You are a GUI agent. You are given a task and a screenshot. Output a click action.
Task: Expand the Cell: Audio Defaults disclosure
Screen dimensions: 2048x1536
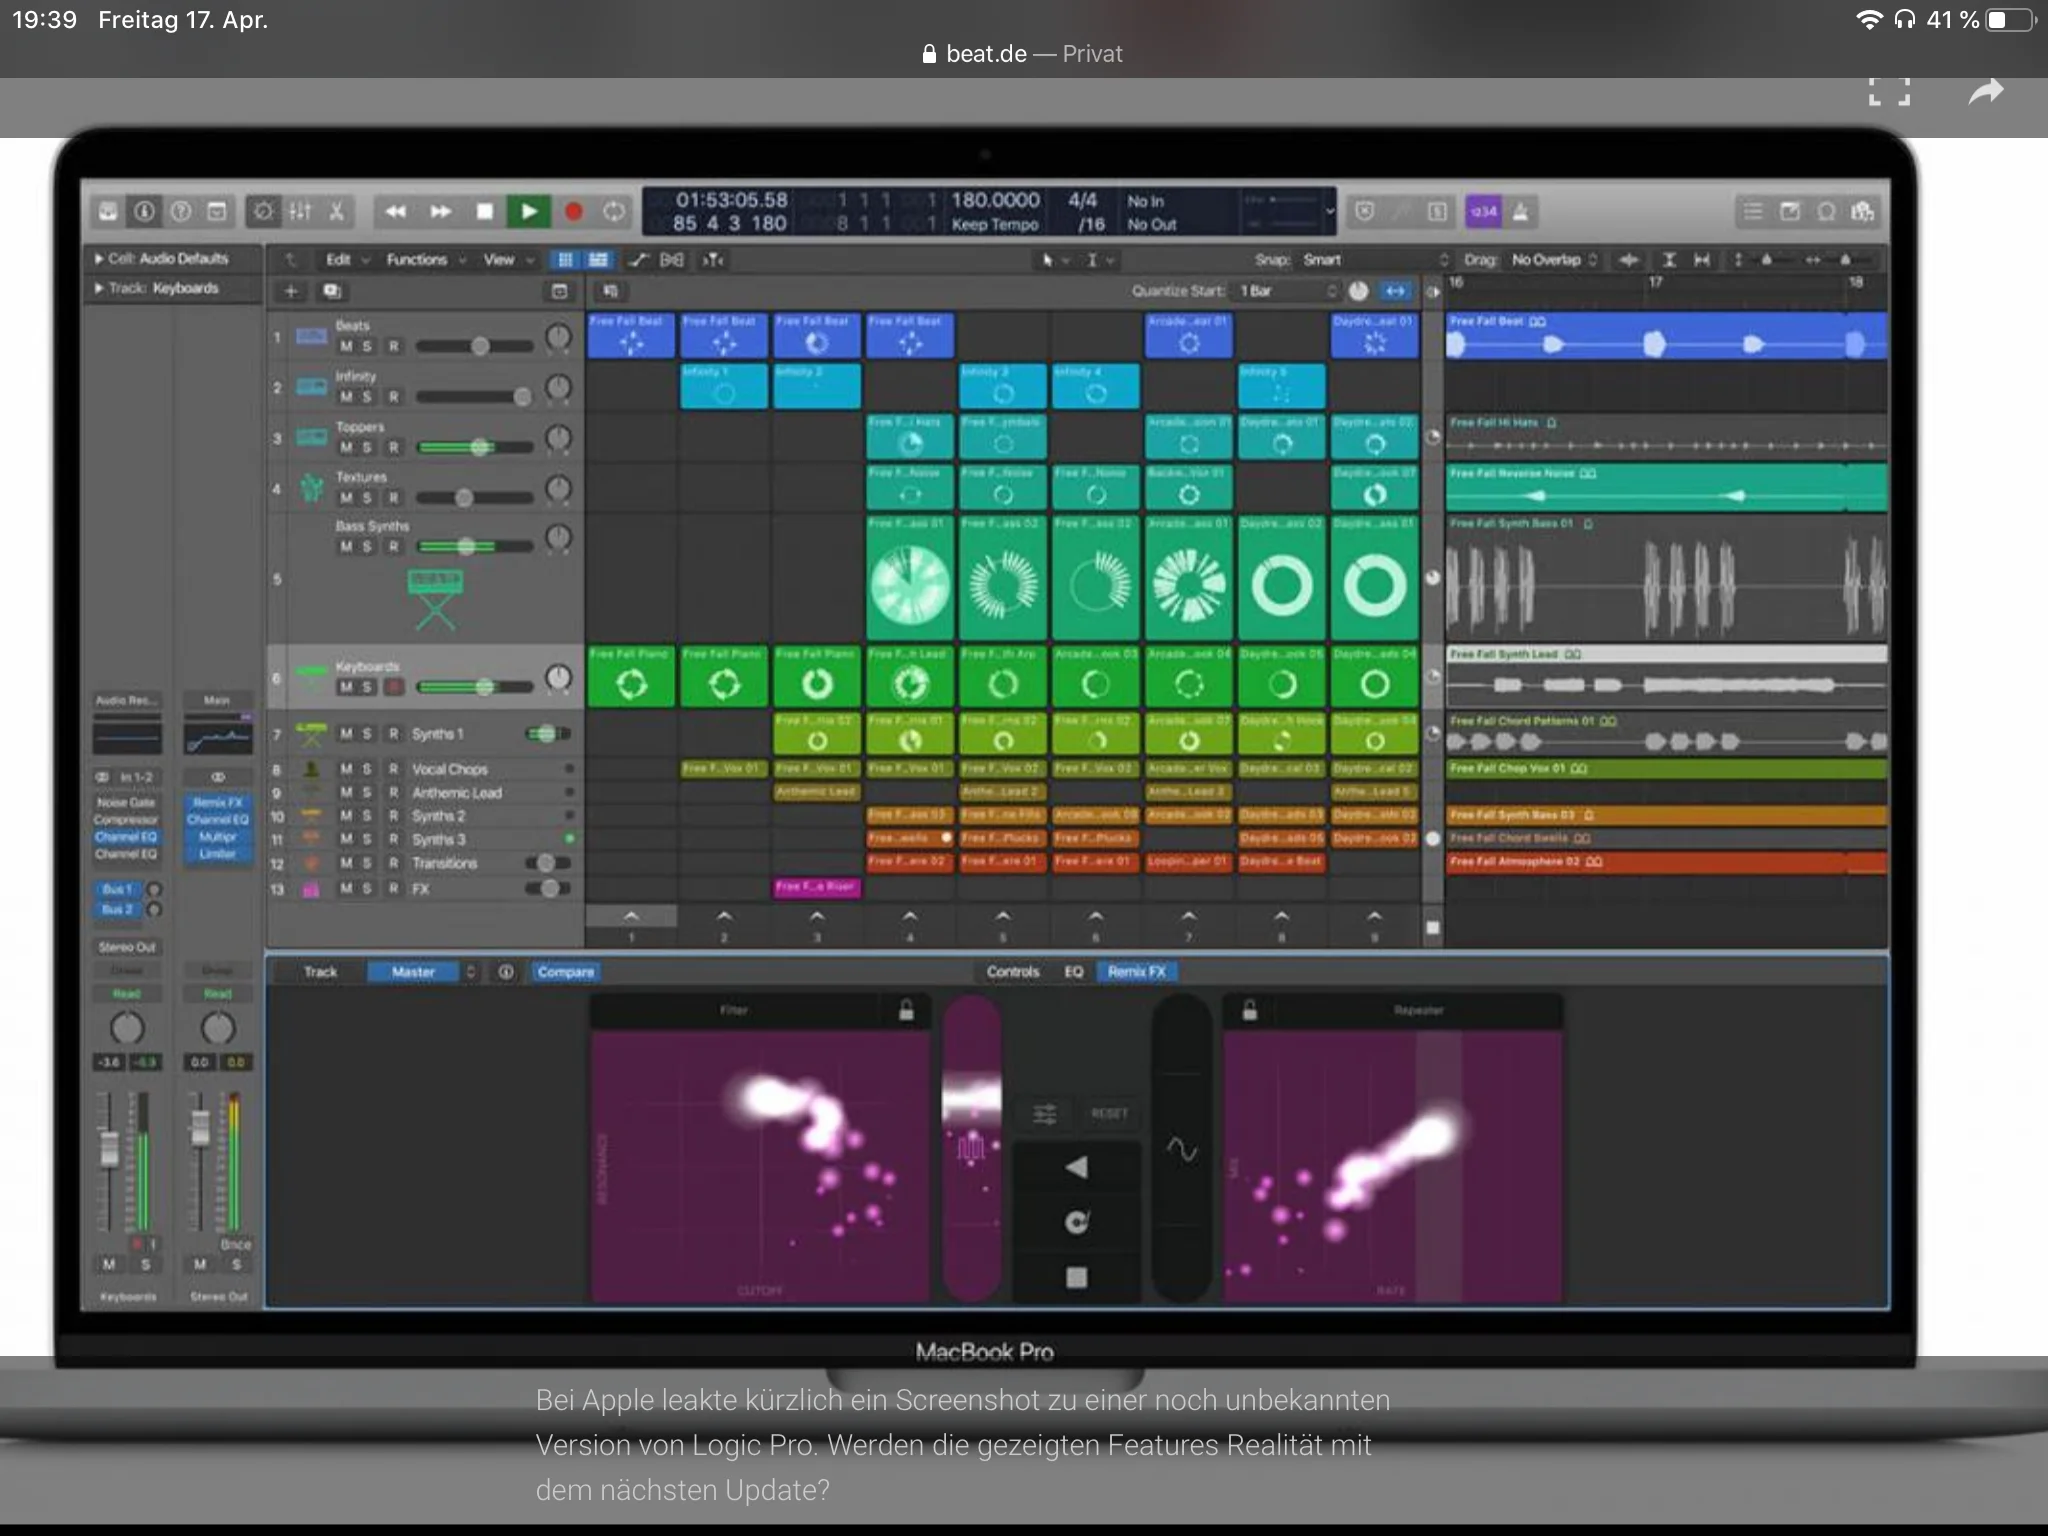99,259
